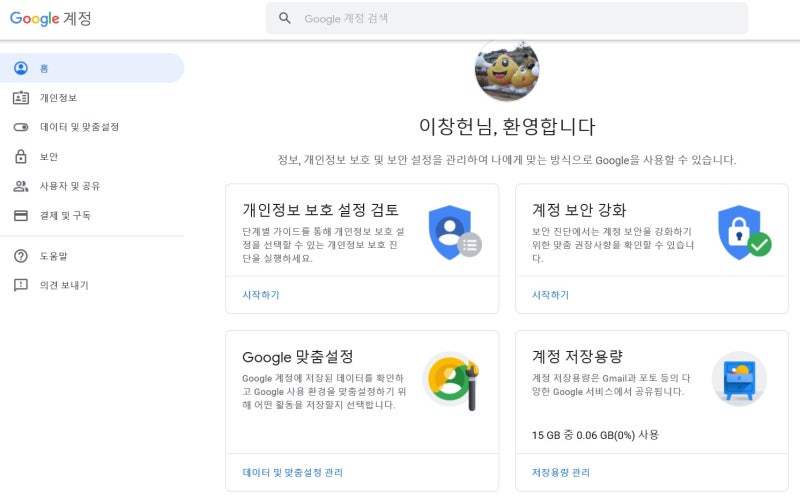Click the Google 맞춤설정 brush icon
Image resolution: width=800 pixels, height=498 pixels.
click(x=452, y=380)
